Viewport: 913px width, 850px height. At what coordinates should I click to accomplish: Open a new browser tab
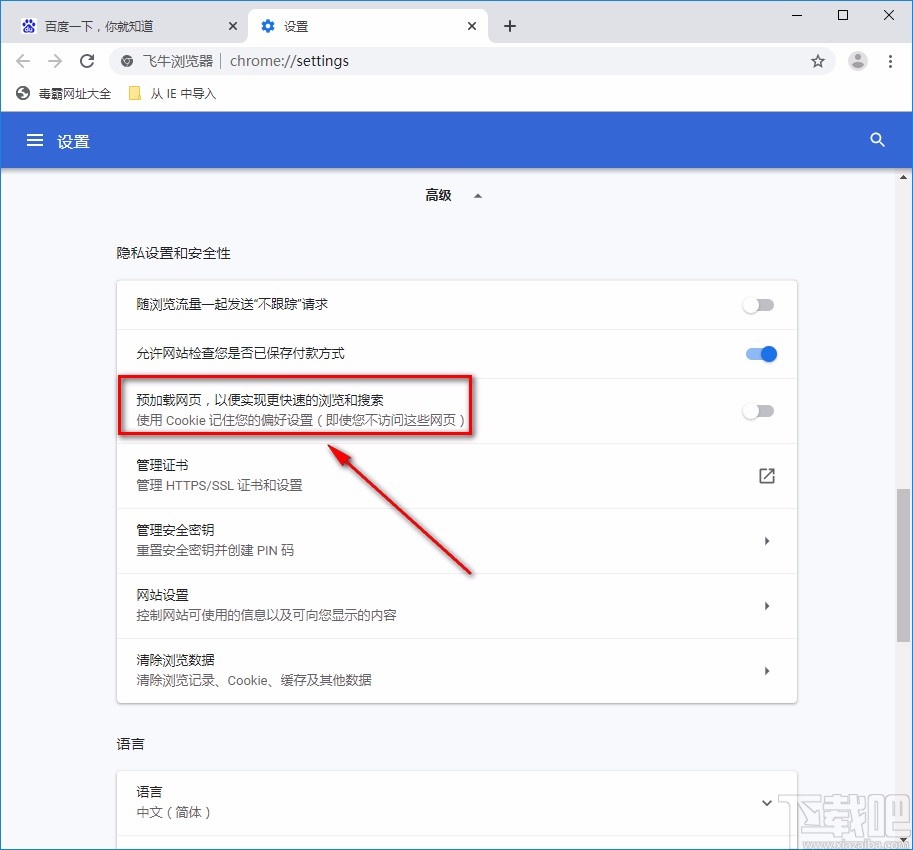click(510, 25)
